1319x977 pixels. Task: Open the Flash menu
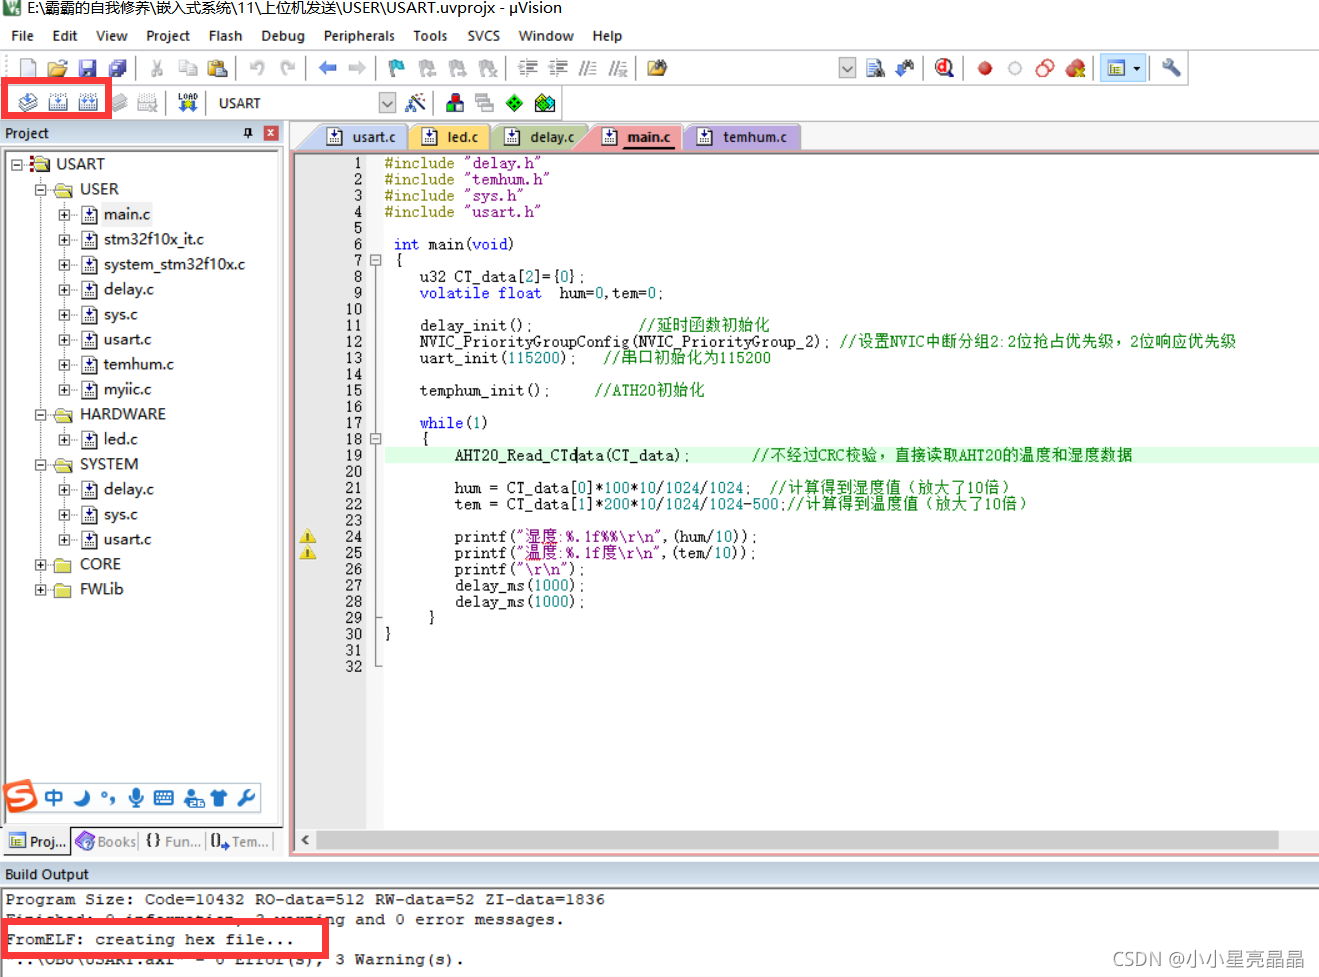[225, 36]
